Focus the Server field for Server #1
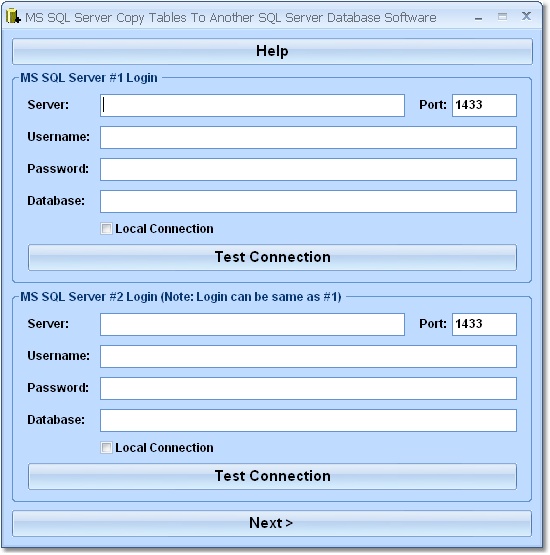The height and width of the screenshot is (555, 550). [252, 105]
